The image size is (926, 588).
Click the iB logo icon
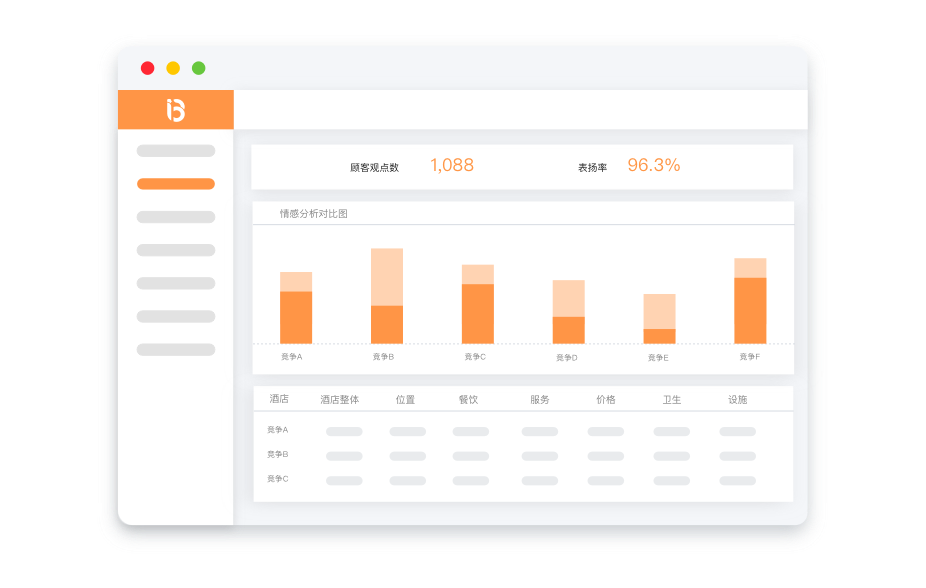(176, 108)
